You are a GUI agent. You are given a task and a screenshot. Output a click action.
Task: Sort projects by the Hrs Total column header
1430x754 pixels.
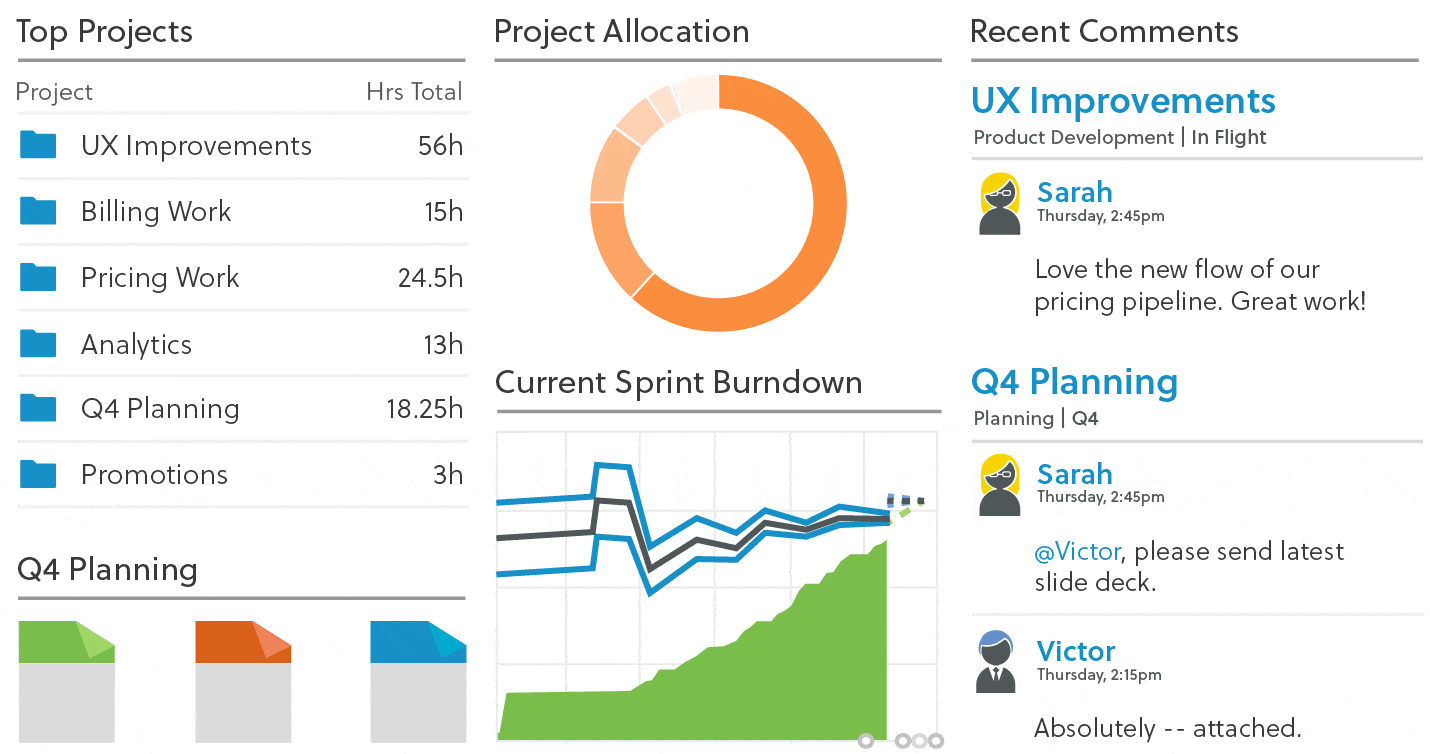(x=414, y=91)
